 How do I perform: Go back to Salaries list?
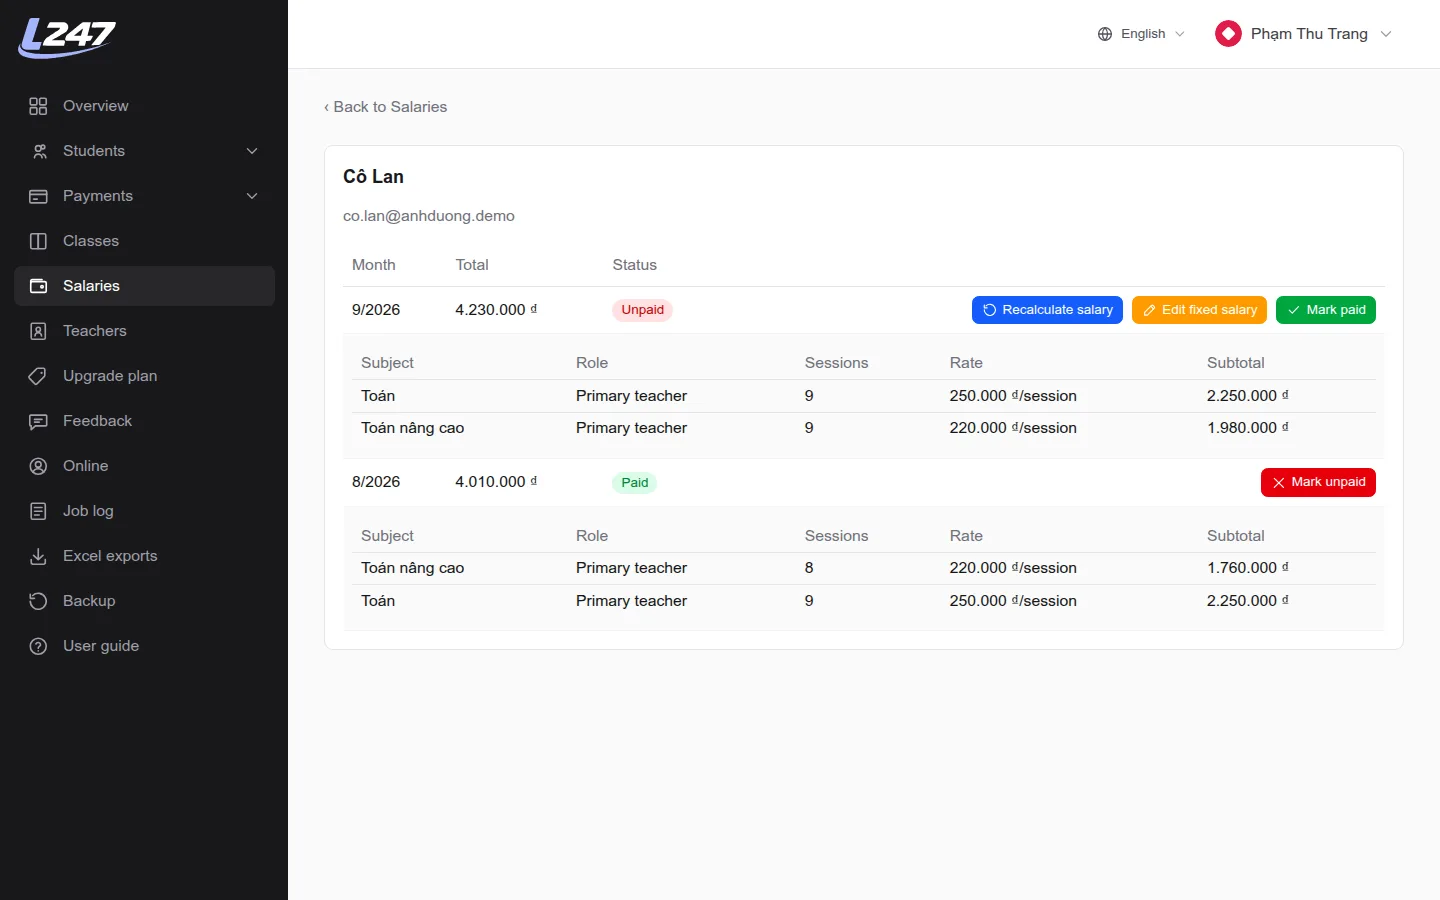pos(385,107)
